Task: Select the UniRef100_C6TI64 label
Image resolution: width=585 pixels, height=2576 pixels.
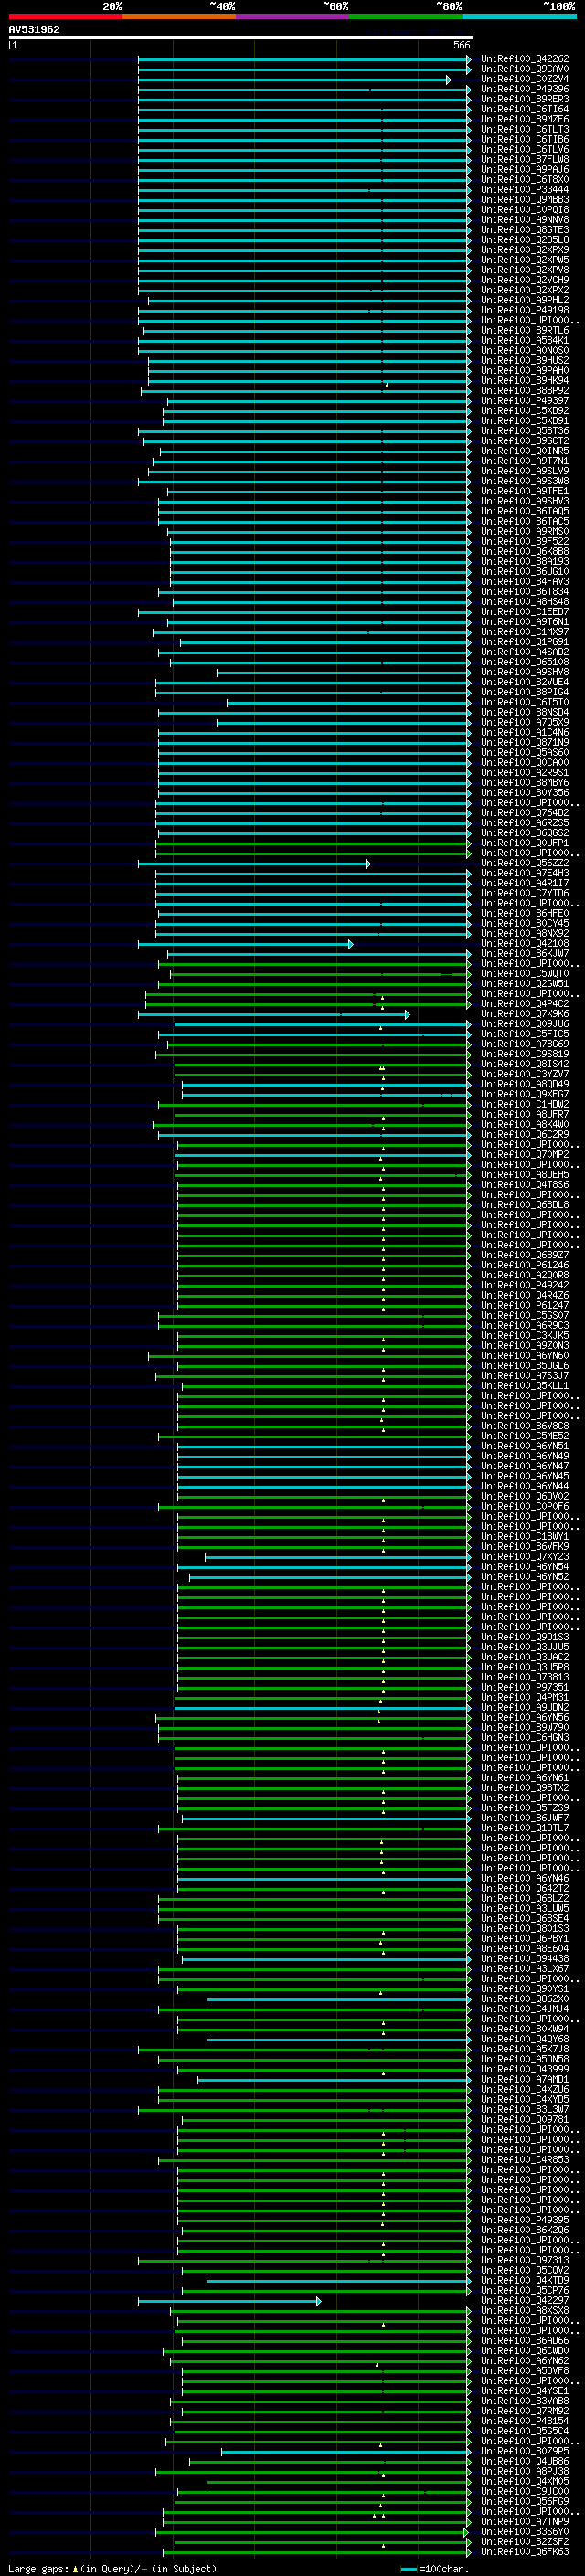Action: tap(525, 110)
